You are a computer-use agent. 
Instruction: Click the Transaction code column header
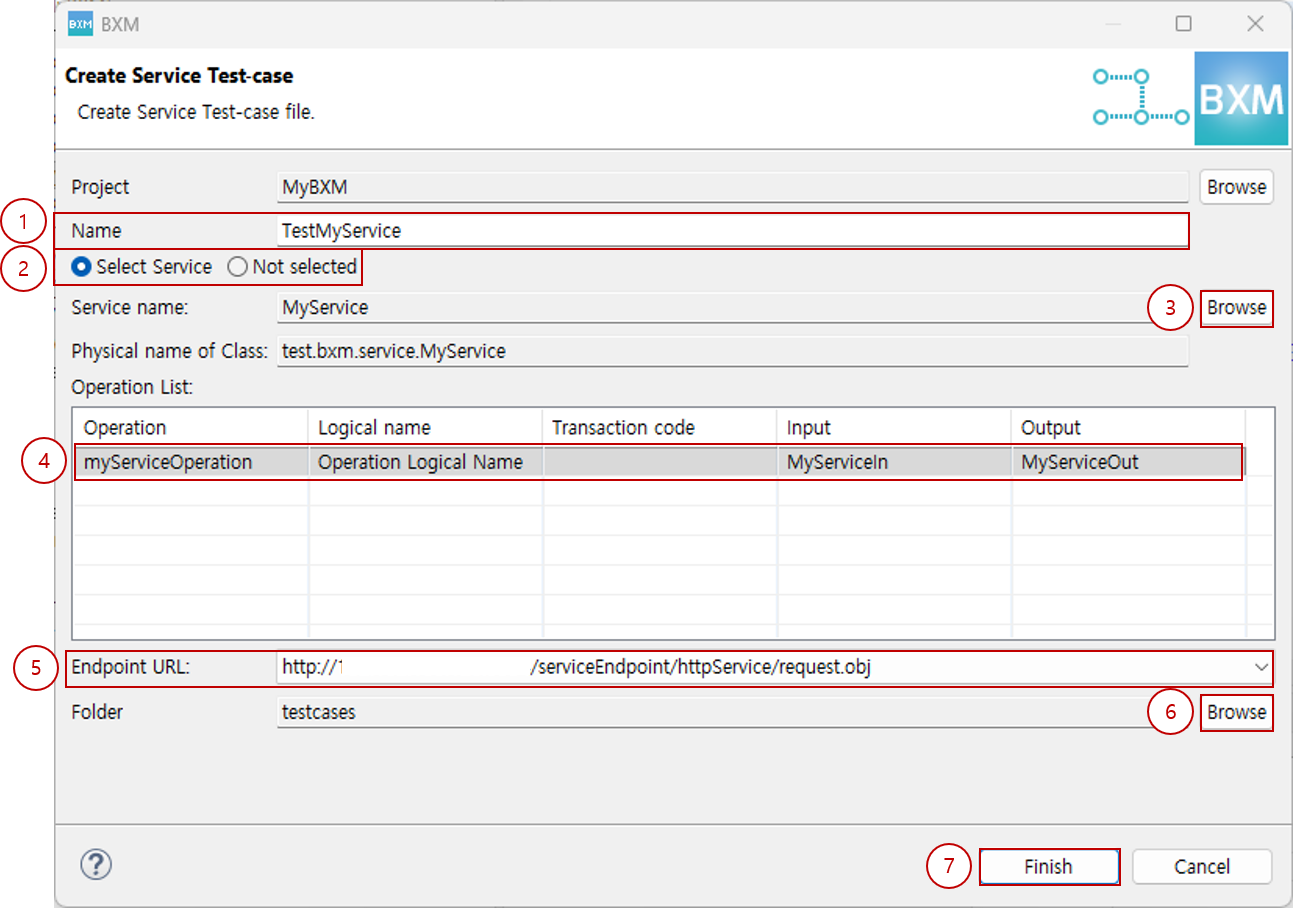(x=658, y=427)
